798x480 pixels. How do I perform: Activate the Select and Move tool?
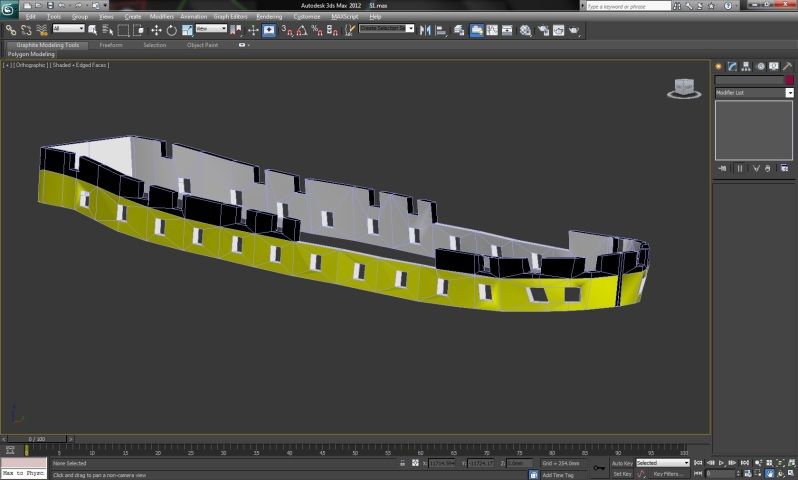click(156, 31)
